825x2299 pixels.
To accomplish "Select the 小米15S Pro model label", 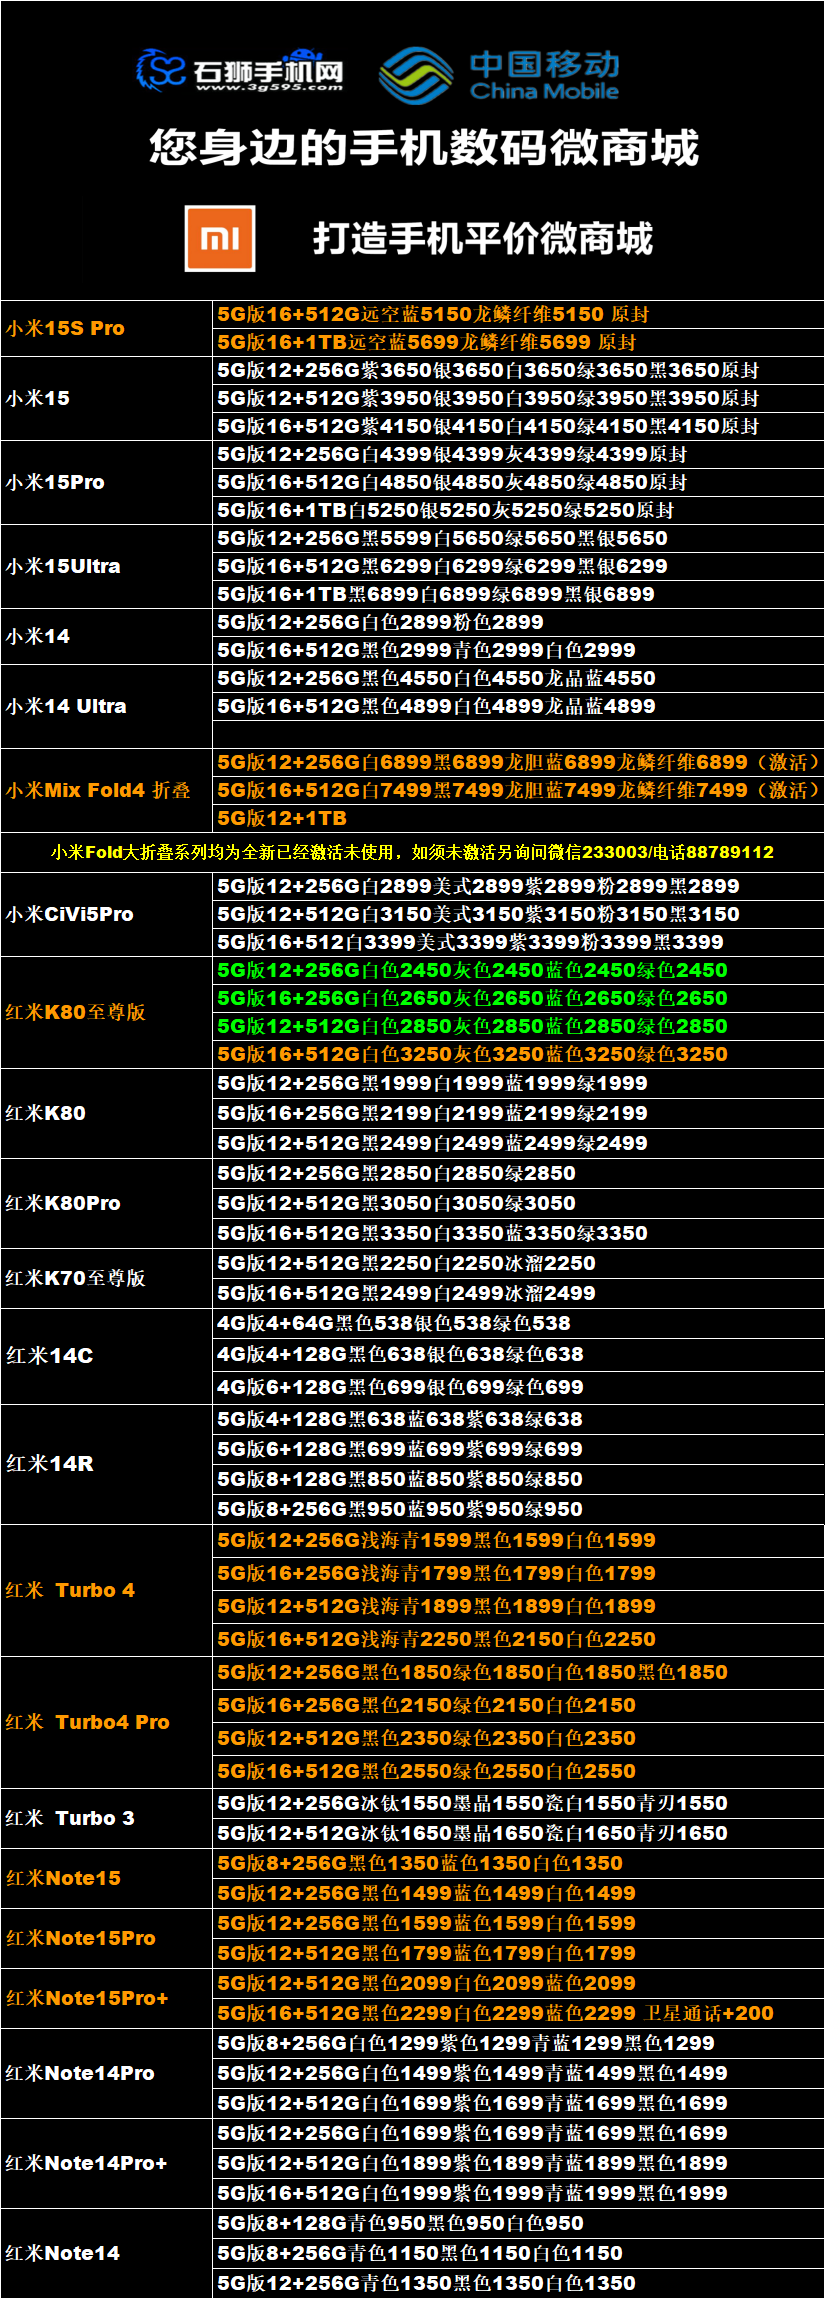I will click(x=66, y=328).
